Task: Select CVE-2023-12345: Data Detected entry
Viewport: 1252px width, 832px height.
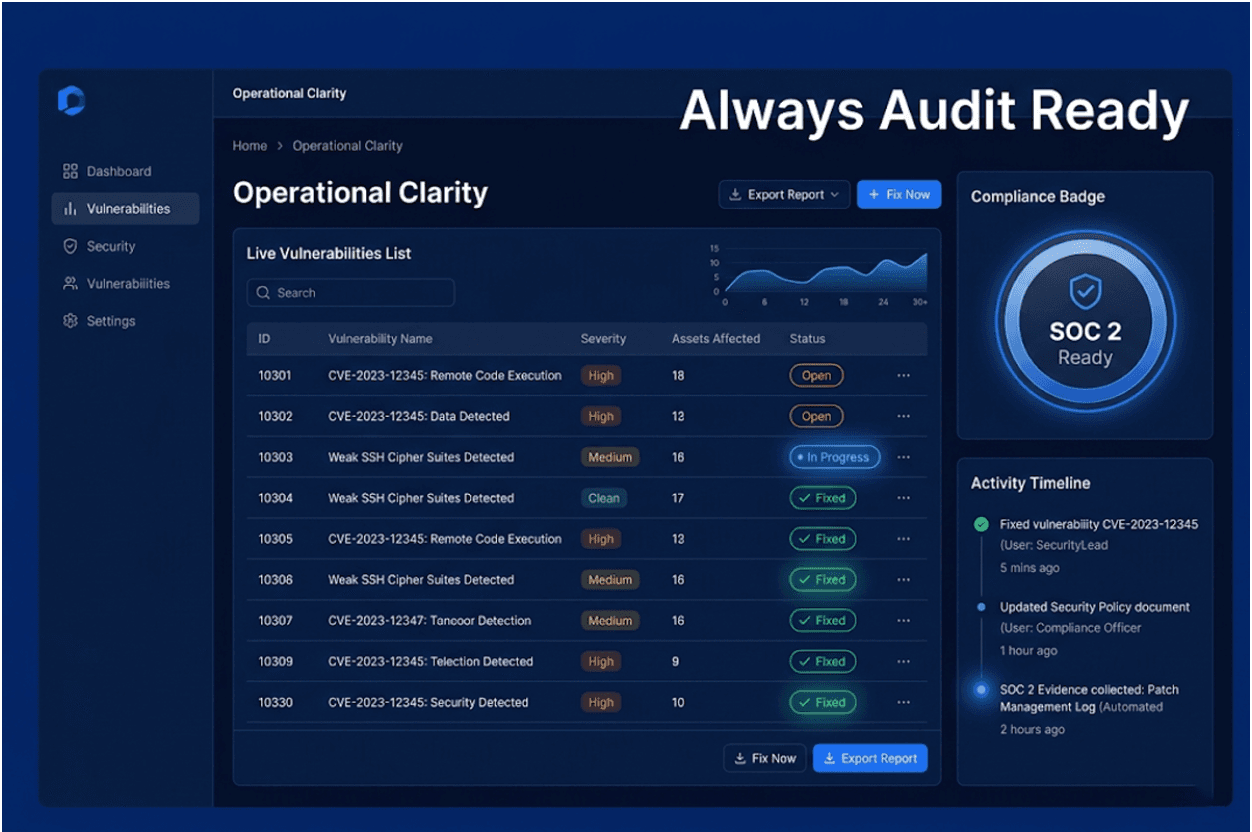Action: pos(419,417)
